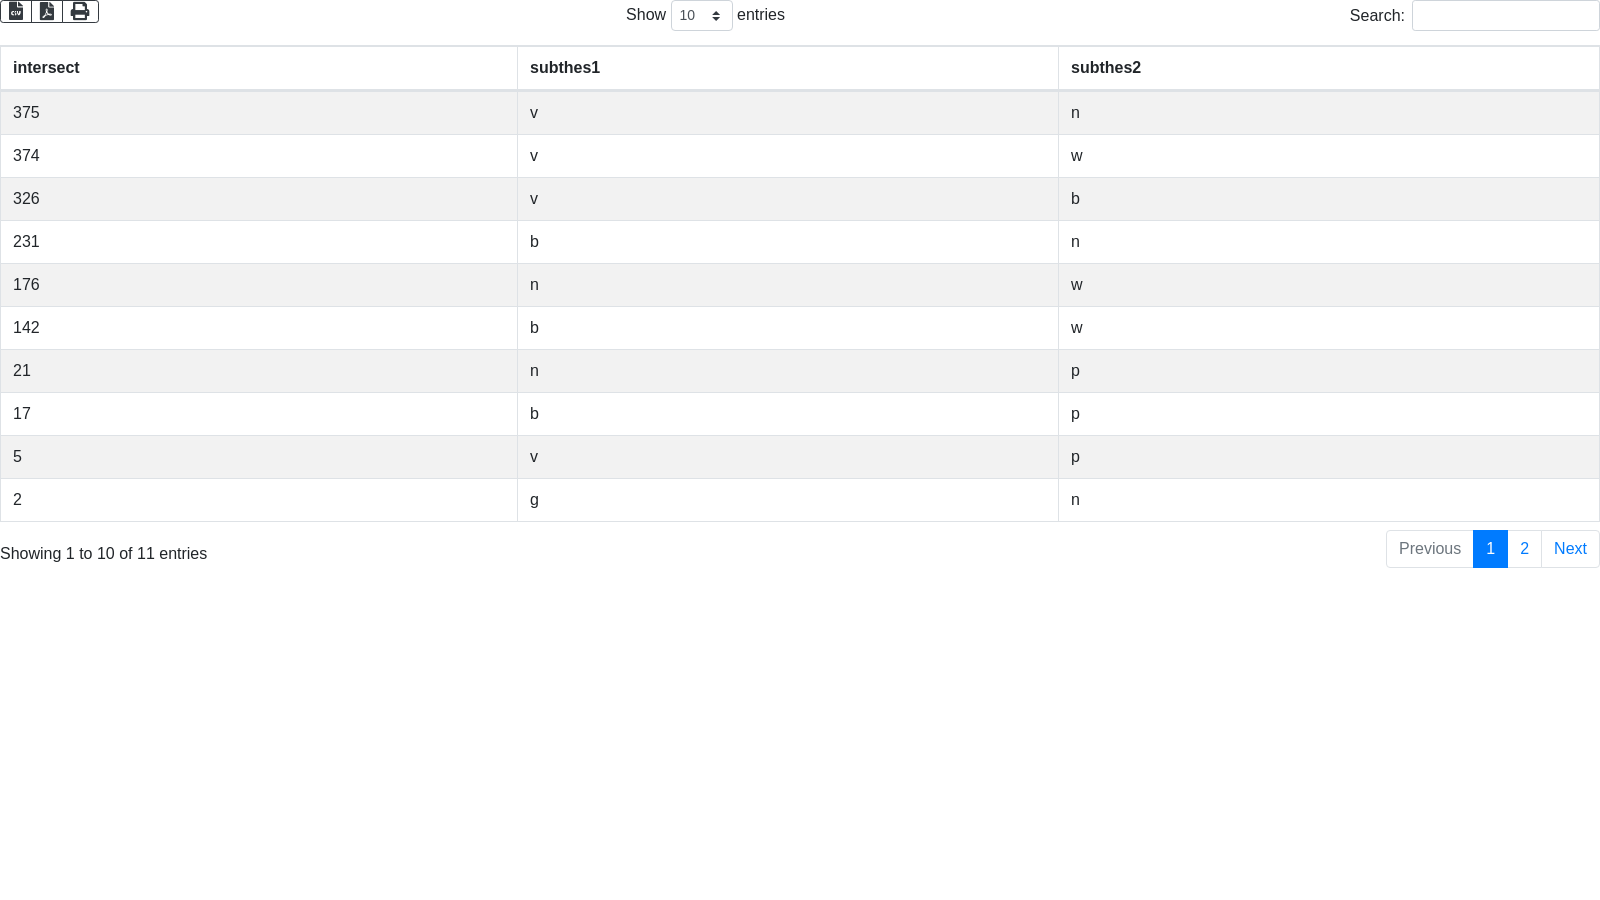Select current page 1 button
Image resolution: width=1600 pixels, height=900 pixels.
point(1490,549)
